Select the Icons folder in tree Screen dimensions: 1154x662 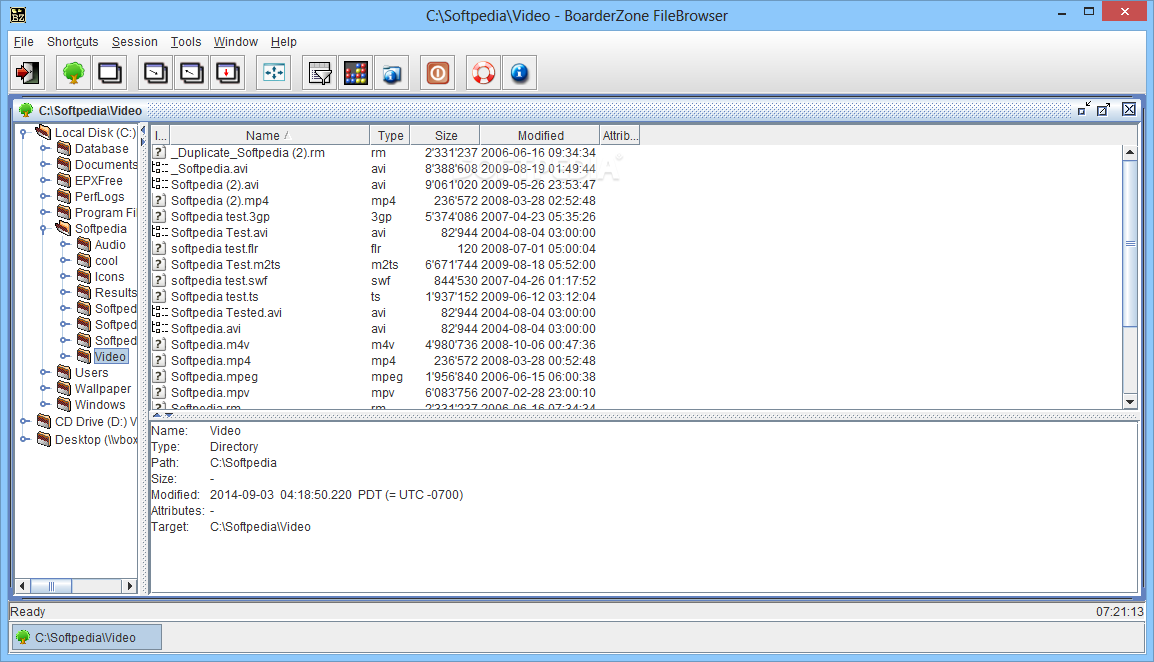(x=110, y=277)
